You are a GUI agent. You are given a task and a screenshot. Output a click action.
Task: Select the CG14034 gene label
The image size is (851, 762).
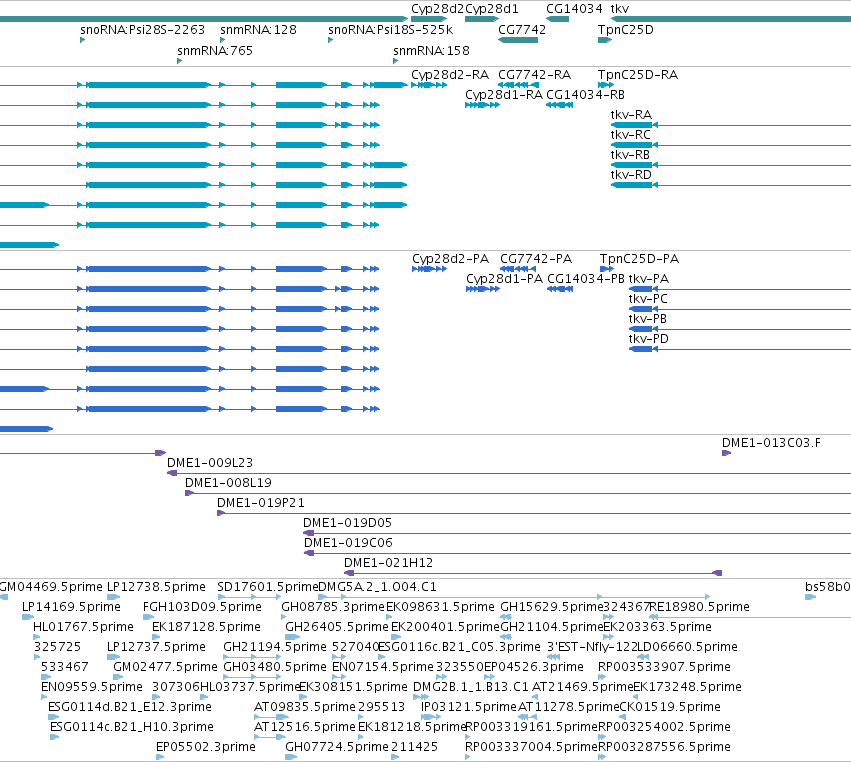point(574,9)
